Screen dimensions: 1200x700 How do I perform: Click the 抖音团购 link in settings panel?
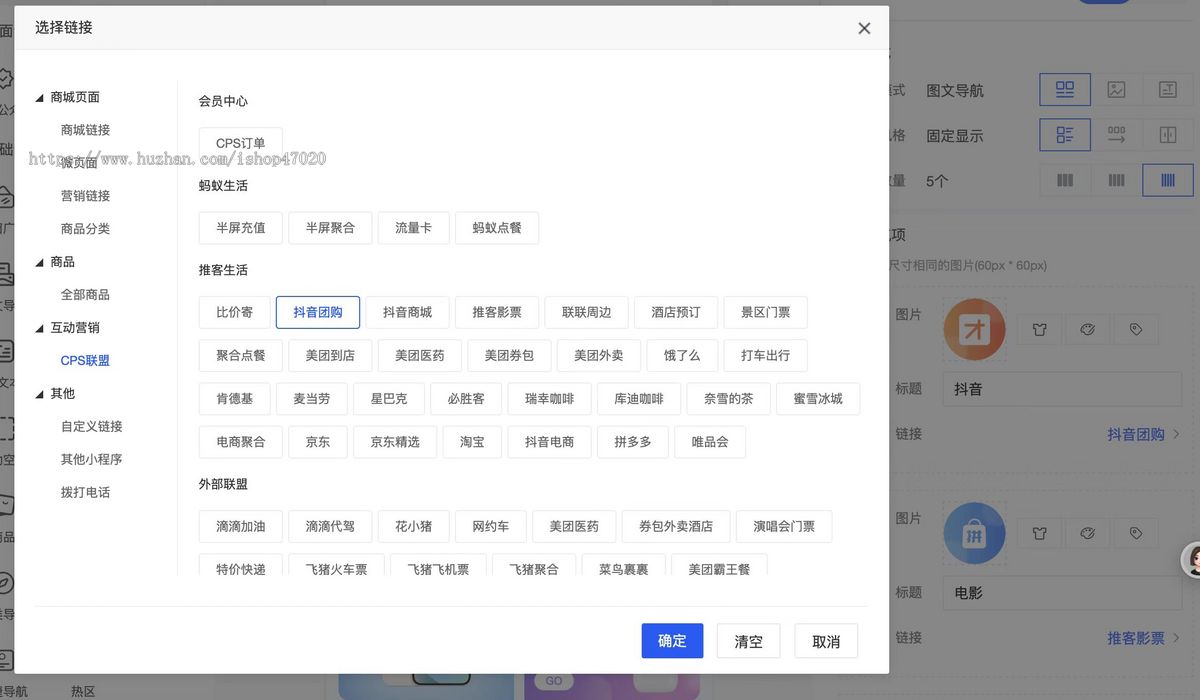click(x=1136, y=434)
